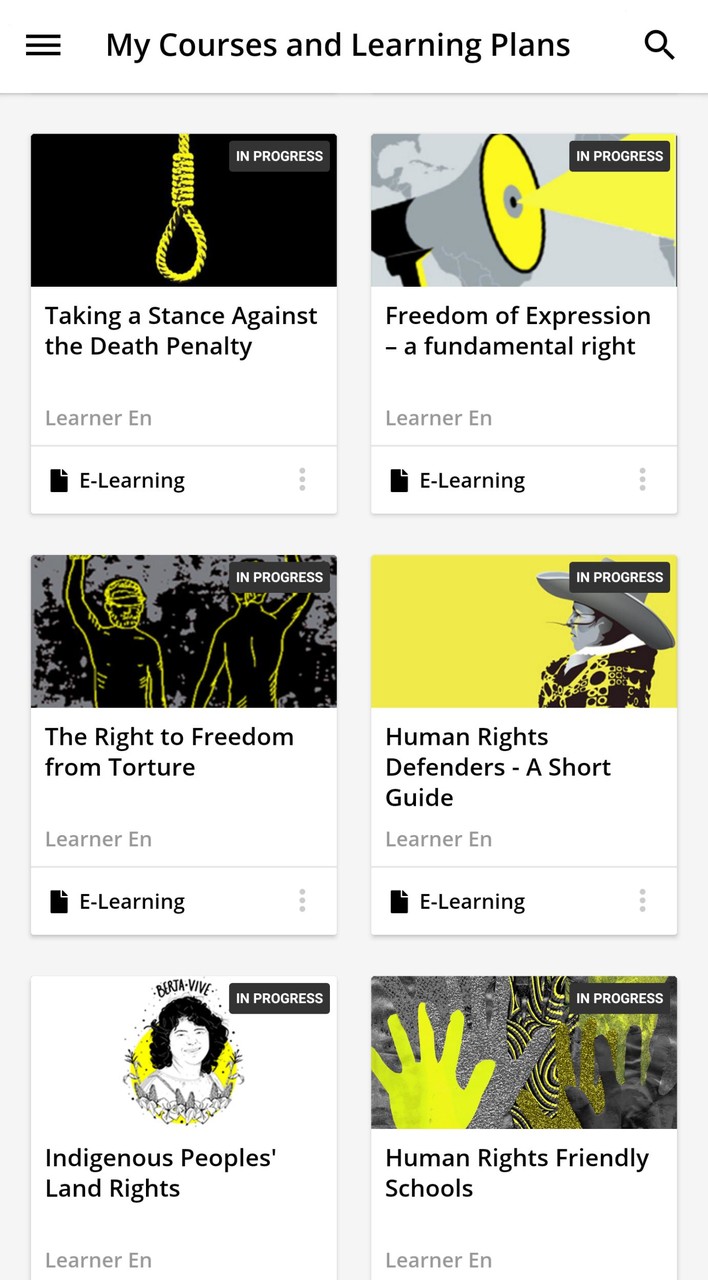
Task: Open the options menu on Human Rights Defenders card
Action: click(x=642, y=901)
